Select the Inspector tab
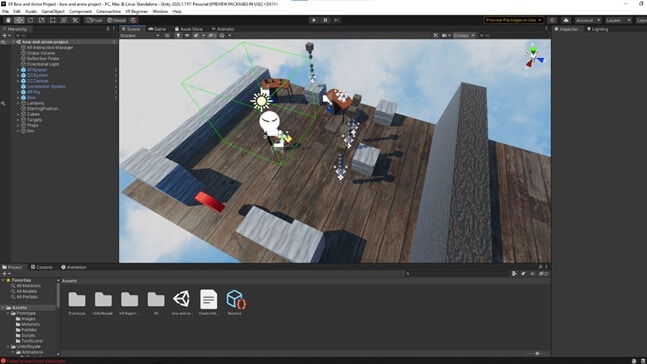Viewport: 647px width, 364px height. (566, 29)
